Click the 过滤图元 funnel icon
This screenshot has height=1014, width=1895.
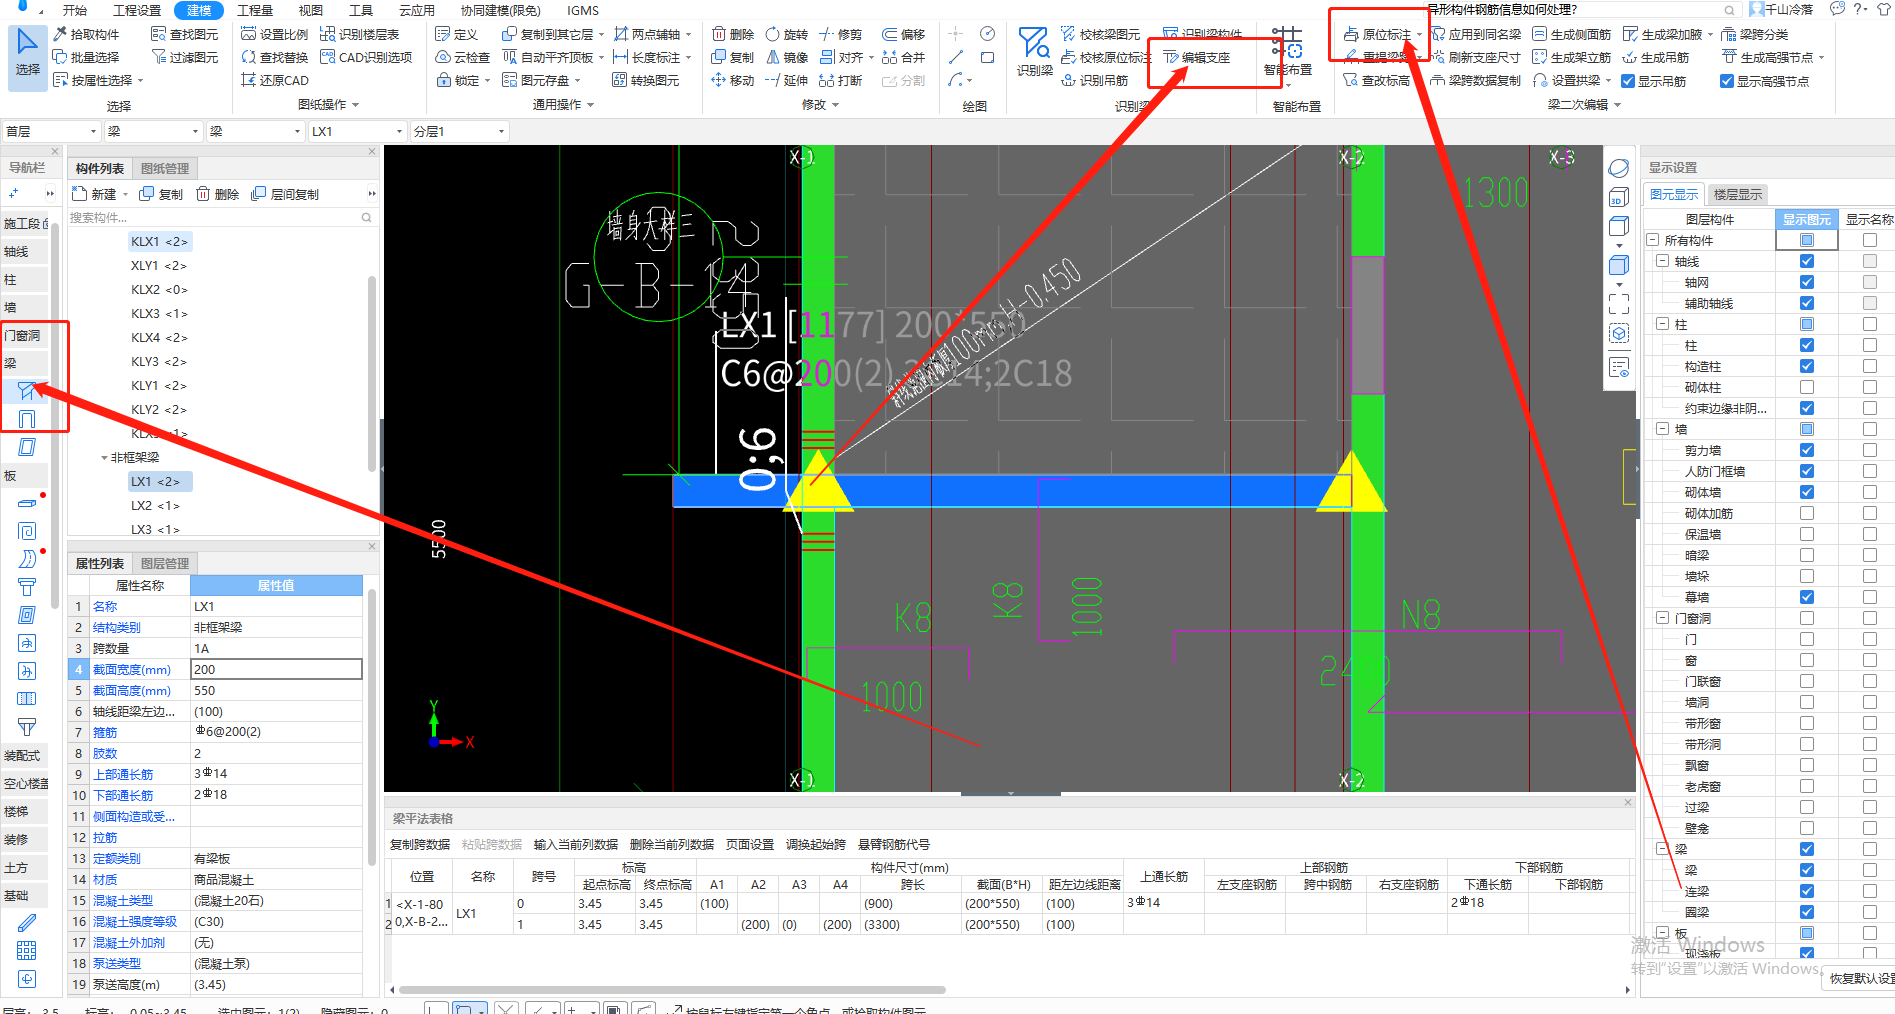[158, 57]
